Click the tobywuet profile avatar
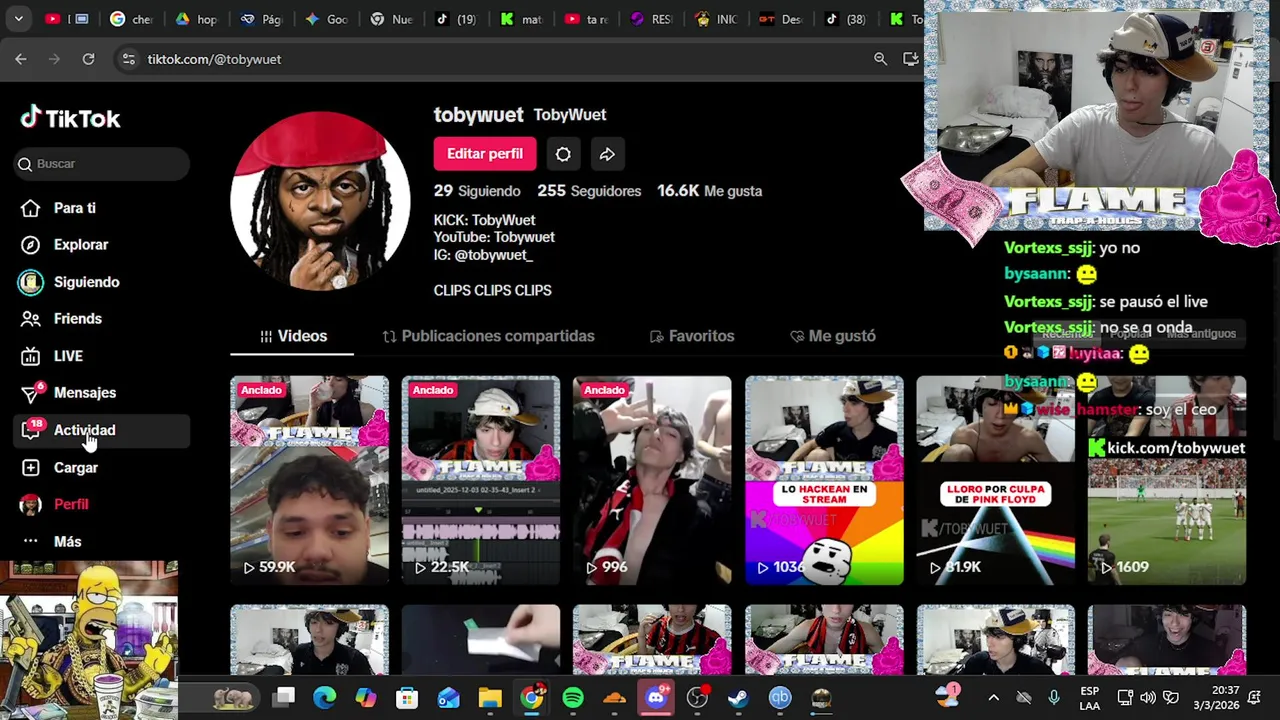Image resolution: width=1280 pixels, height=720 pixels. coord(320,201)
